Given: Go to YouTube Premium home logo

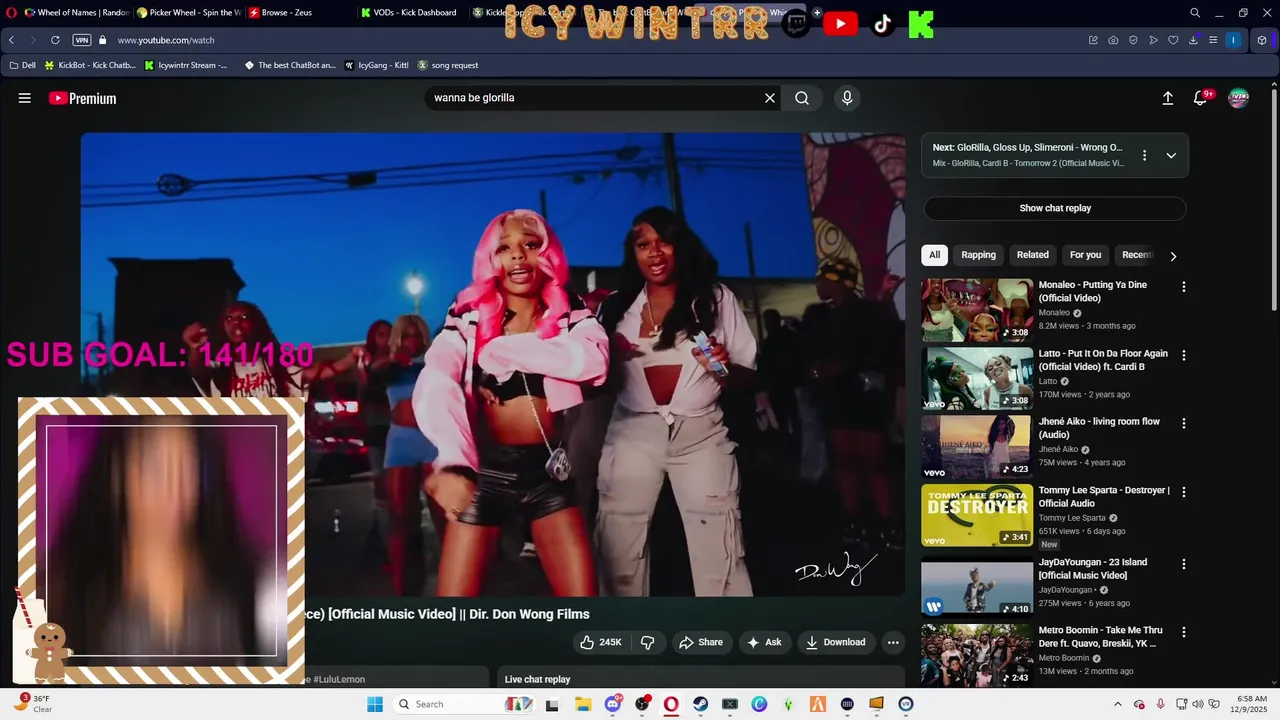Looking at the screenshot, I should pyautogui.click(x=82, y=98).
